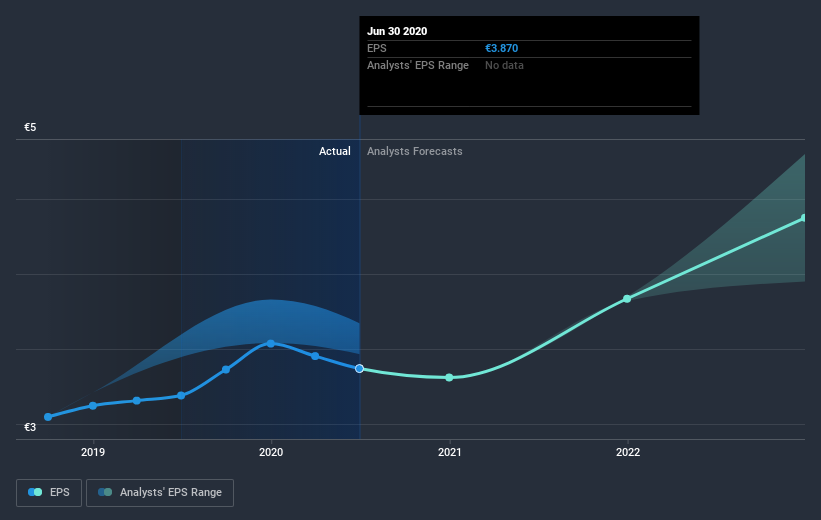This screenshot has width=821, height=520.
Task: Select the 2021 forecast EPS data point
Action: [449, 378]
